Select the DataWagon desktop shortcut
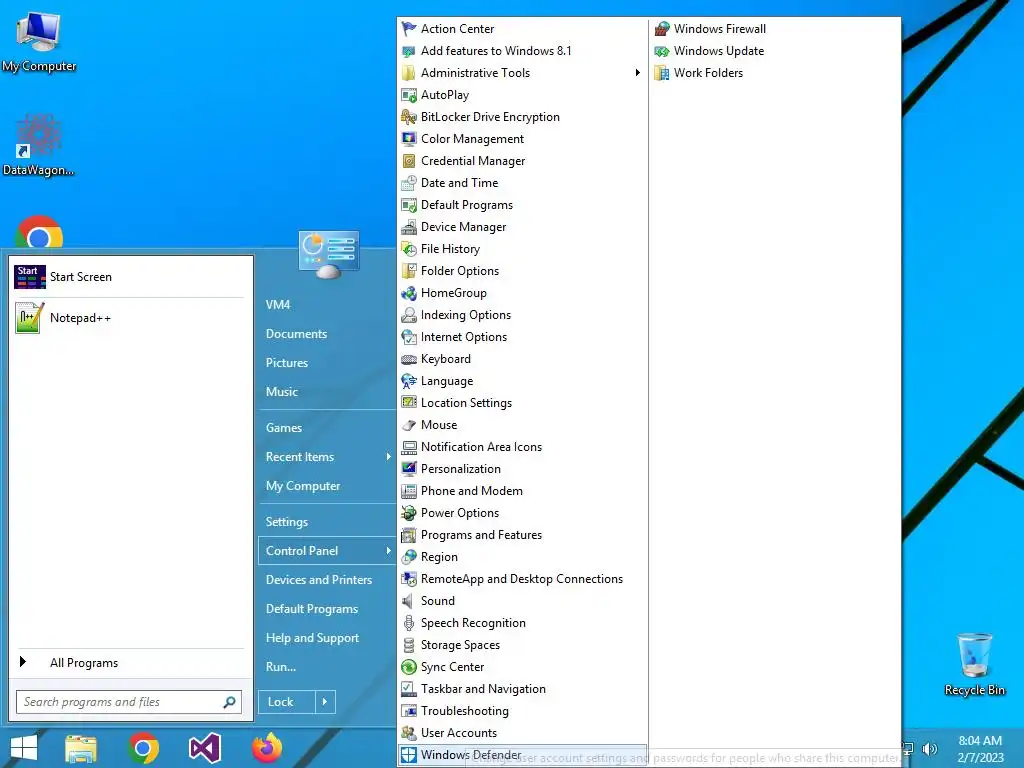Viewport: 1024px width, 768px height. [39, 145]
